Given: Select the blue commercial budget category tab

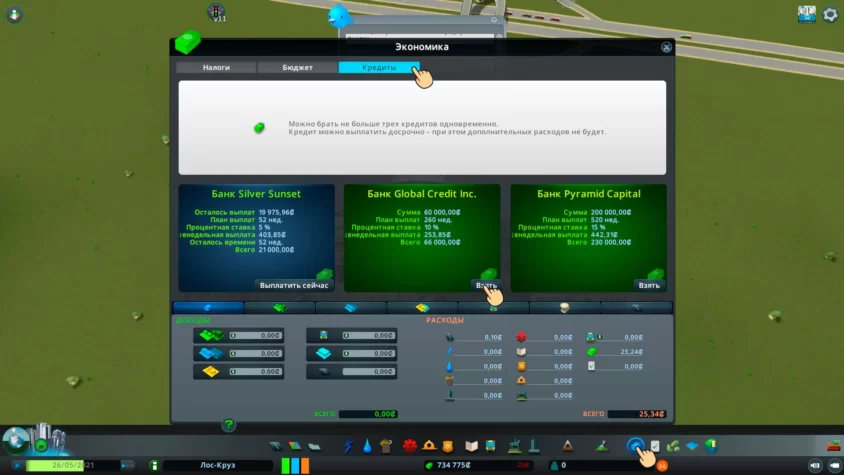Looking at the screenshot, I should [351, 308].
